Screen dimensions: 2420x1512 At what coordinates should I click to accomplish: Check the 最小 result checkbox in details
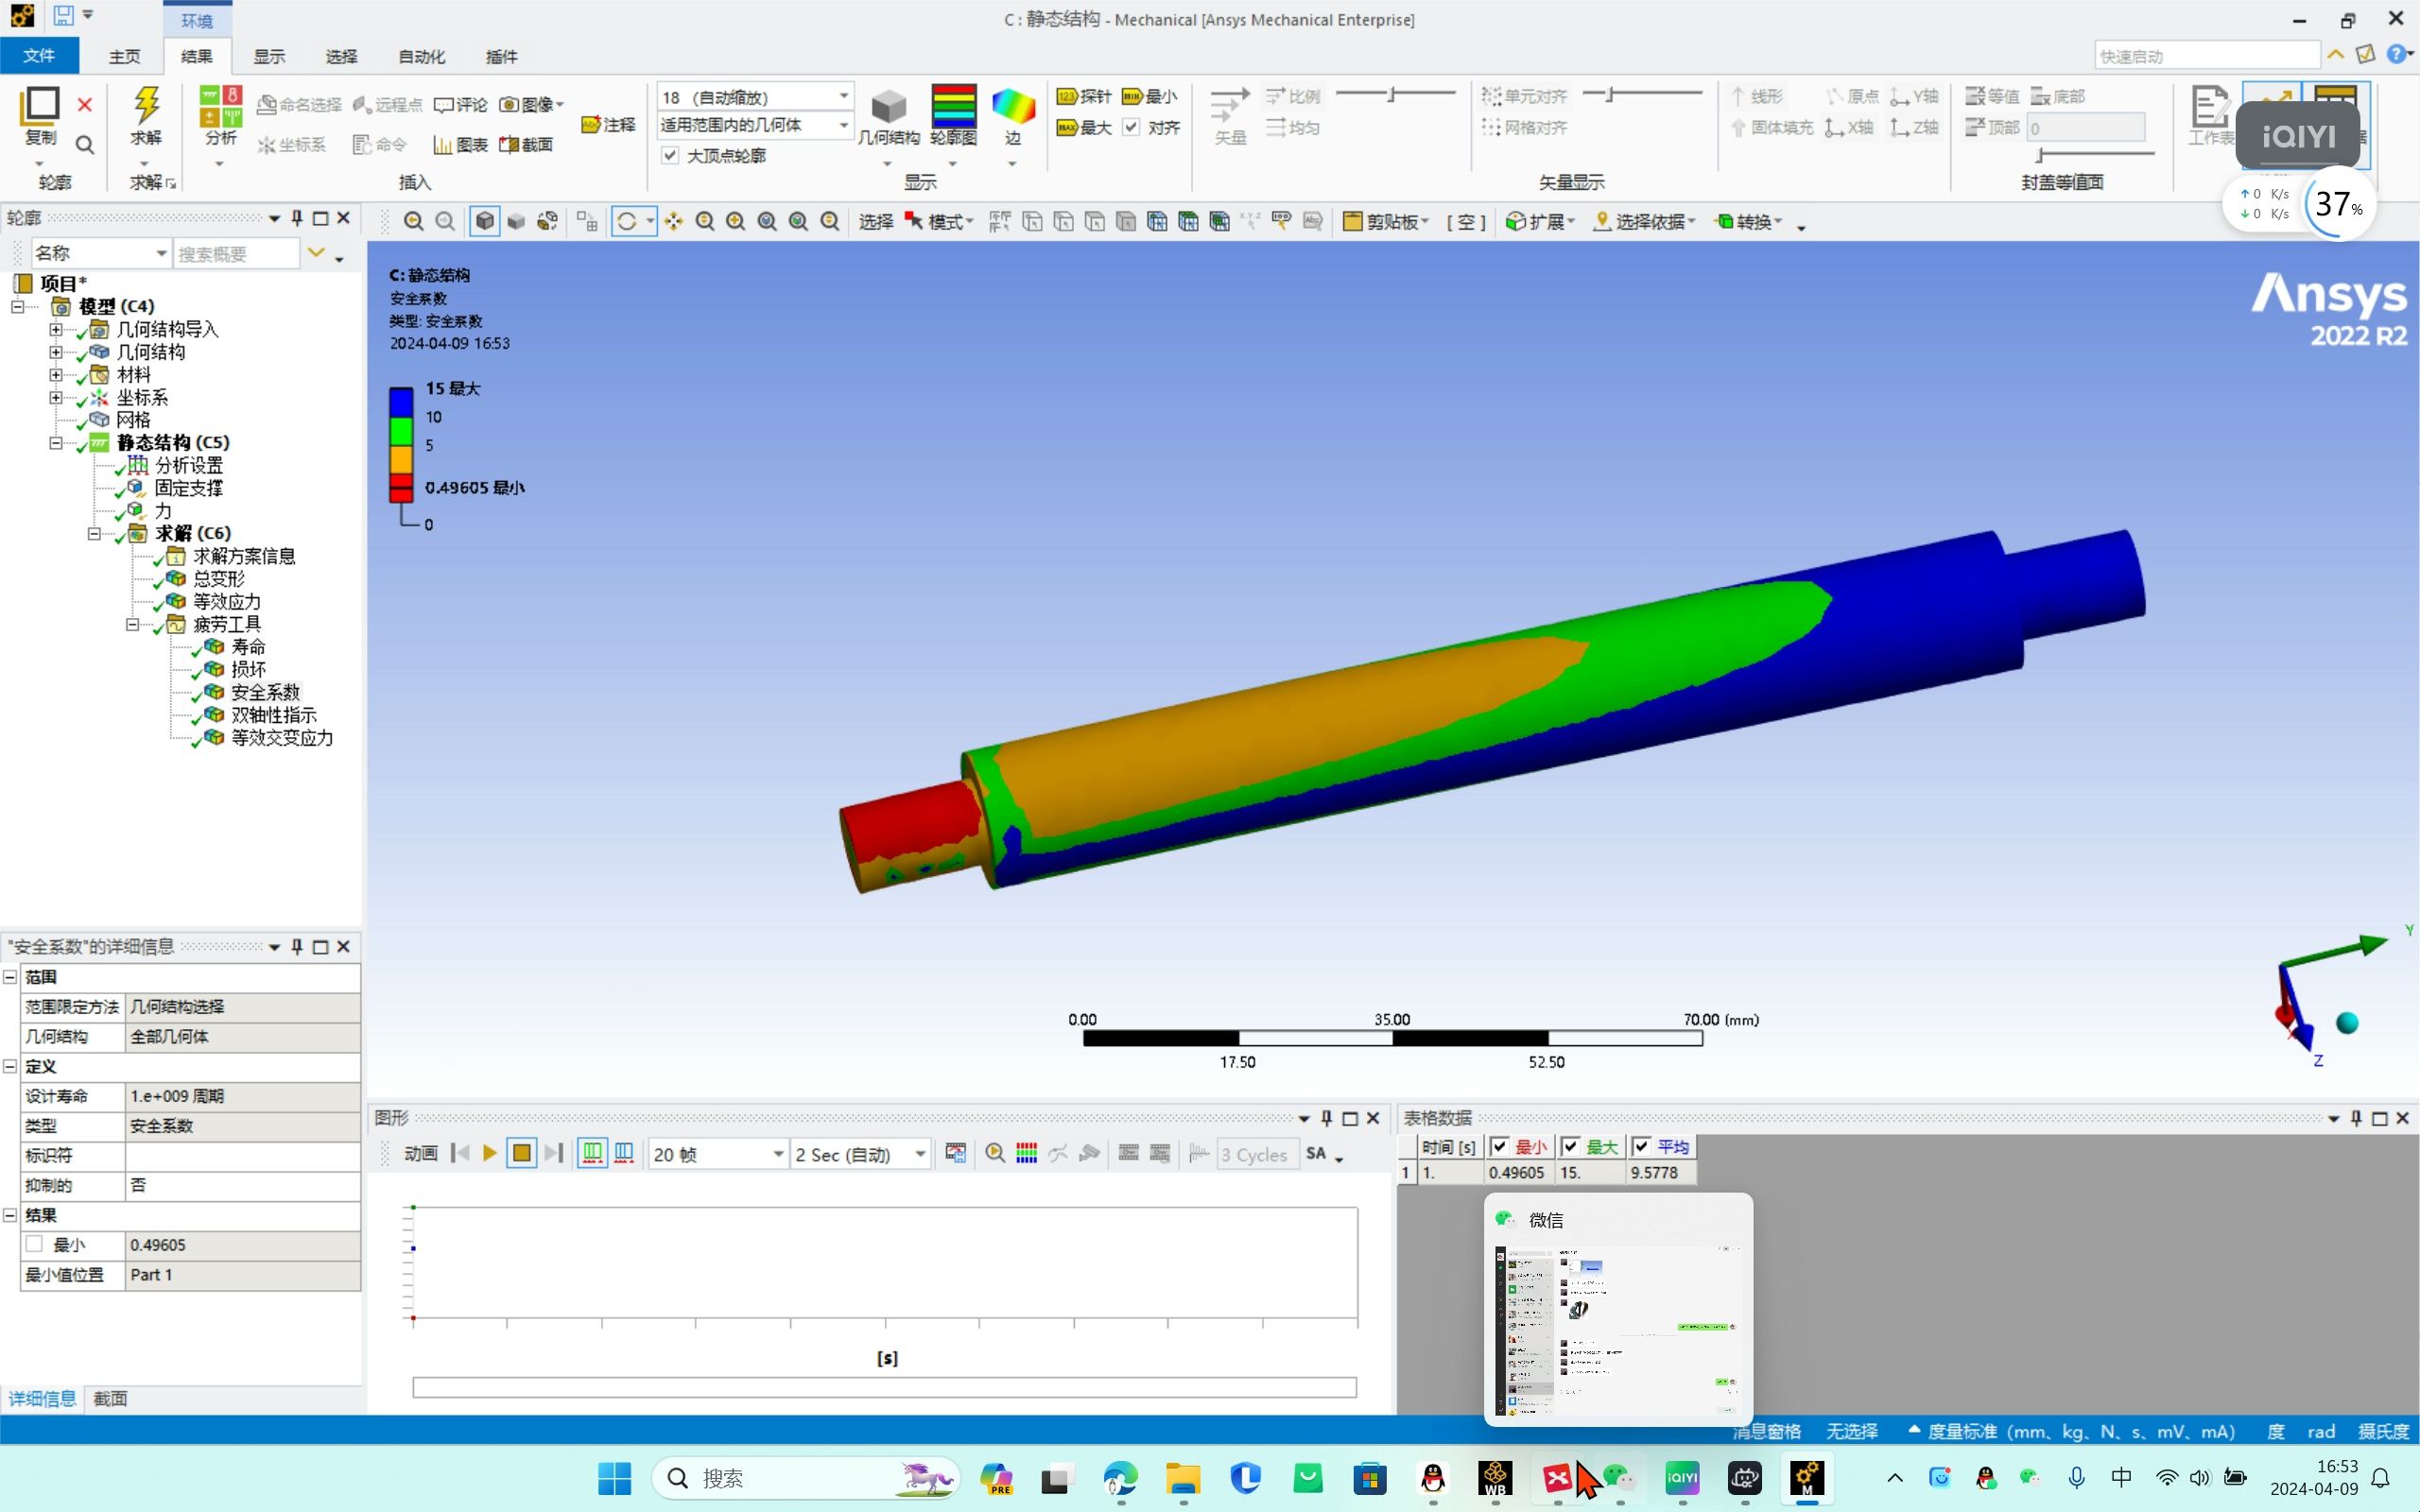coord(35,1244)
